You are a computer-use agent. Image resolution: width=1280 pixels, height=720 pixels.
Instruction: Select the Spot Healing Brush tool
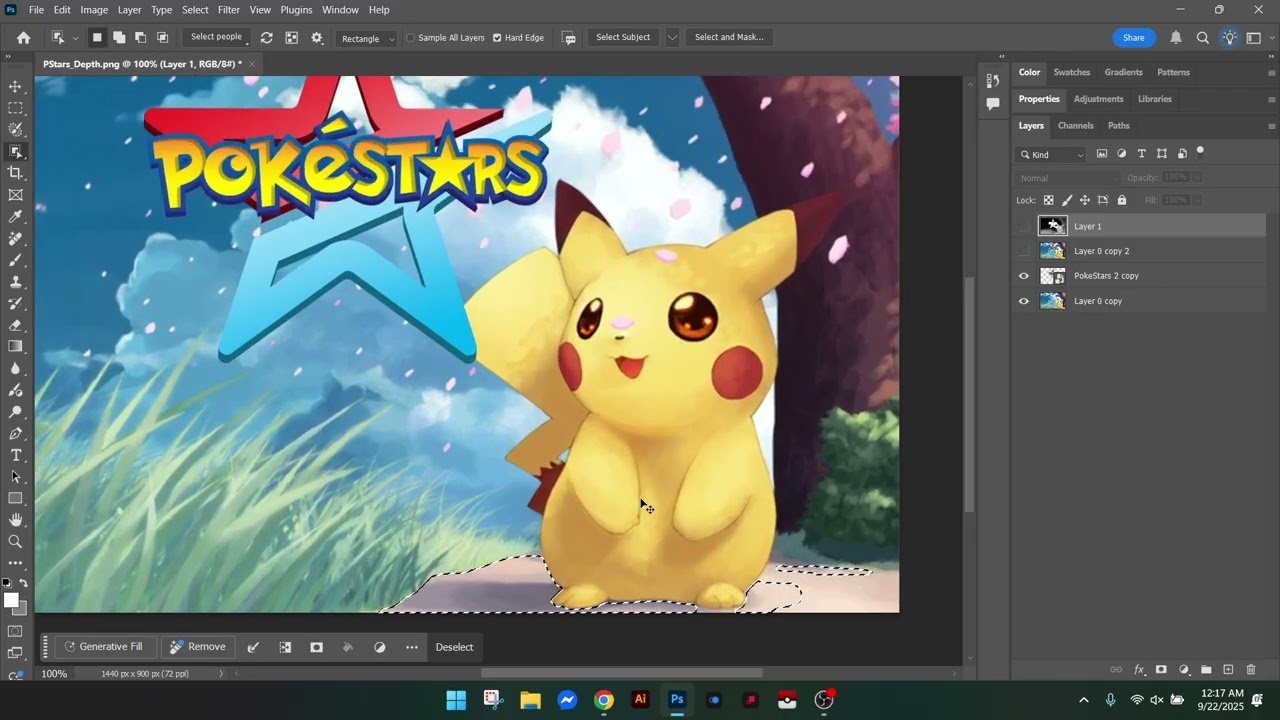15,239
